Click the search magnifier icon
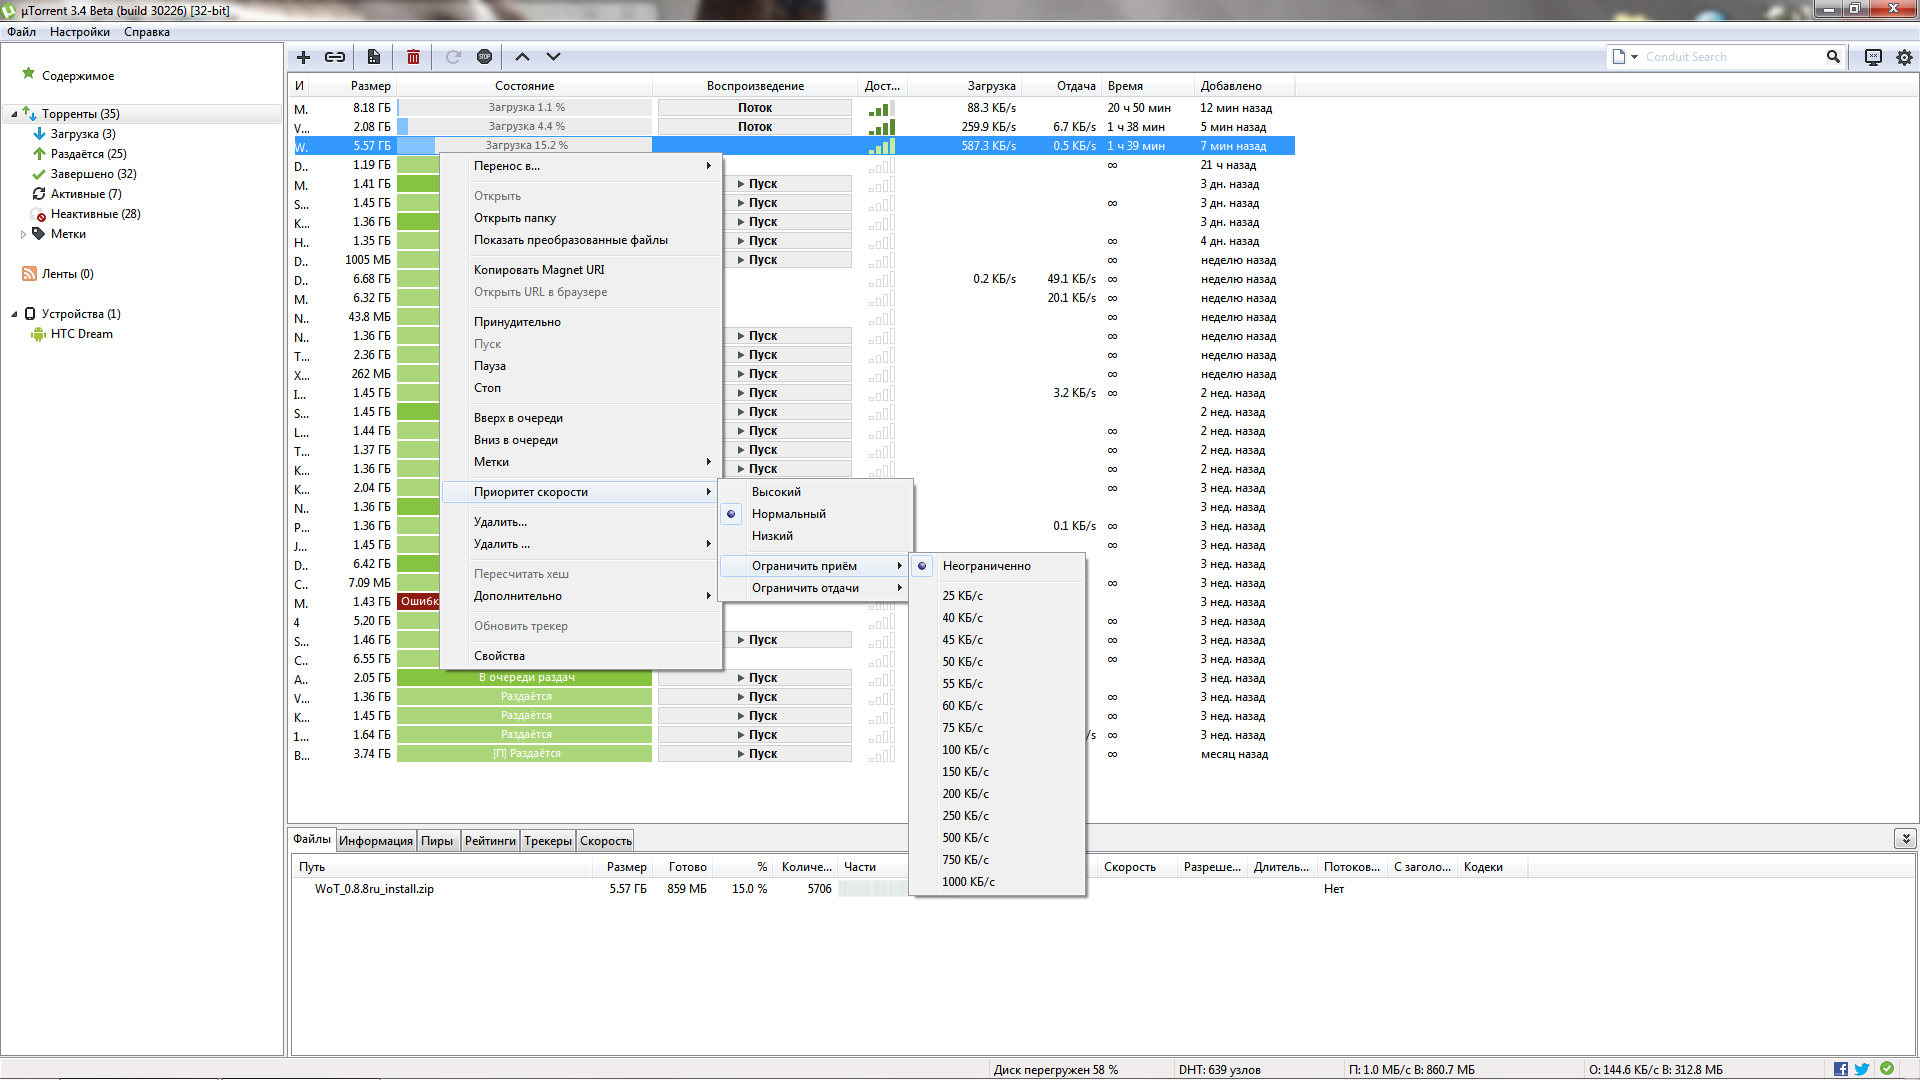This screenshot has width=1920, height=1080. (x=1833, y=57)
